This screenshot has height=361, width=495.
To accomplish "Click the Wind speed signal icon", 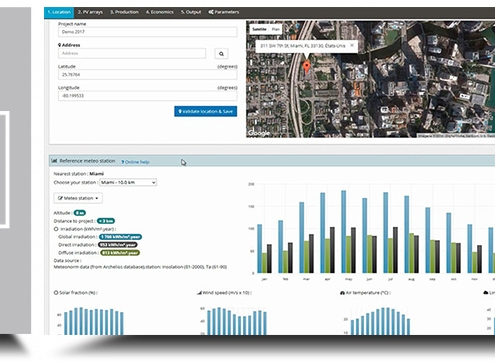I will coord(199,293).
